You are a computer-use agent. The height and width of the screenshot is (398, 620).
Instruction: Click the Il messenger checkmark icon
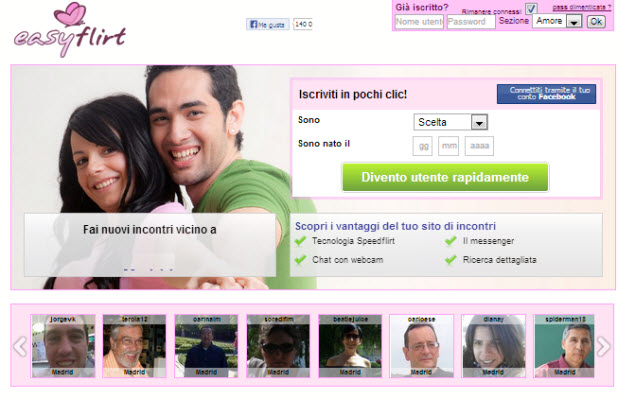point(451,241)
